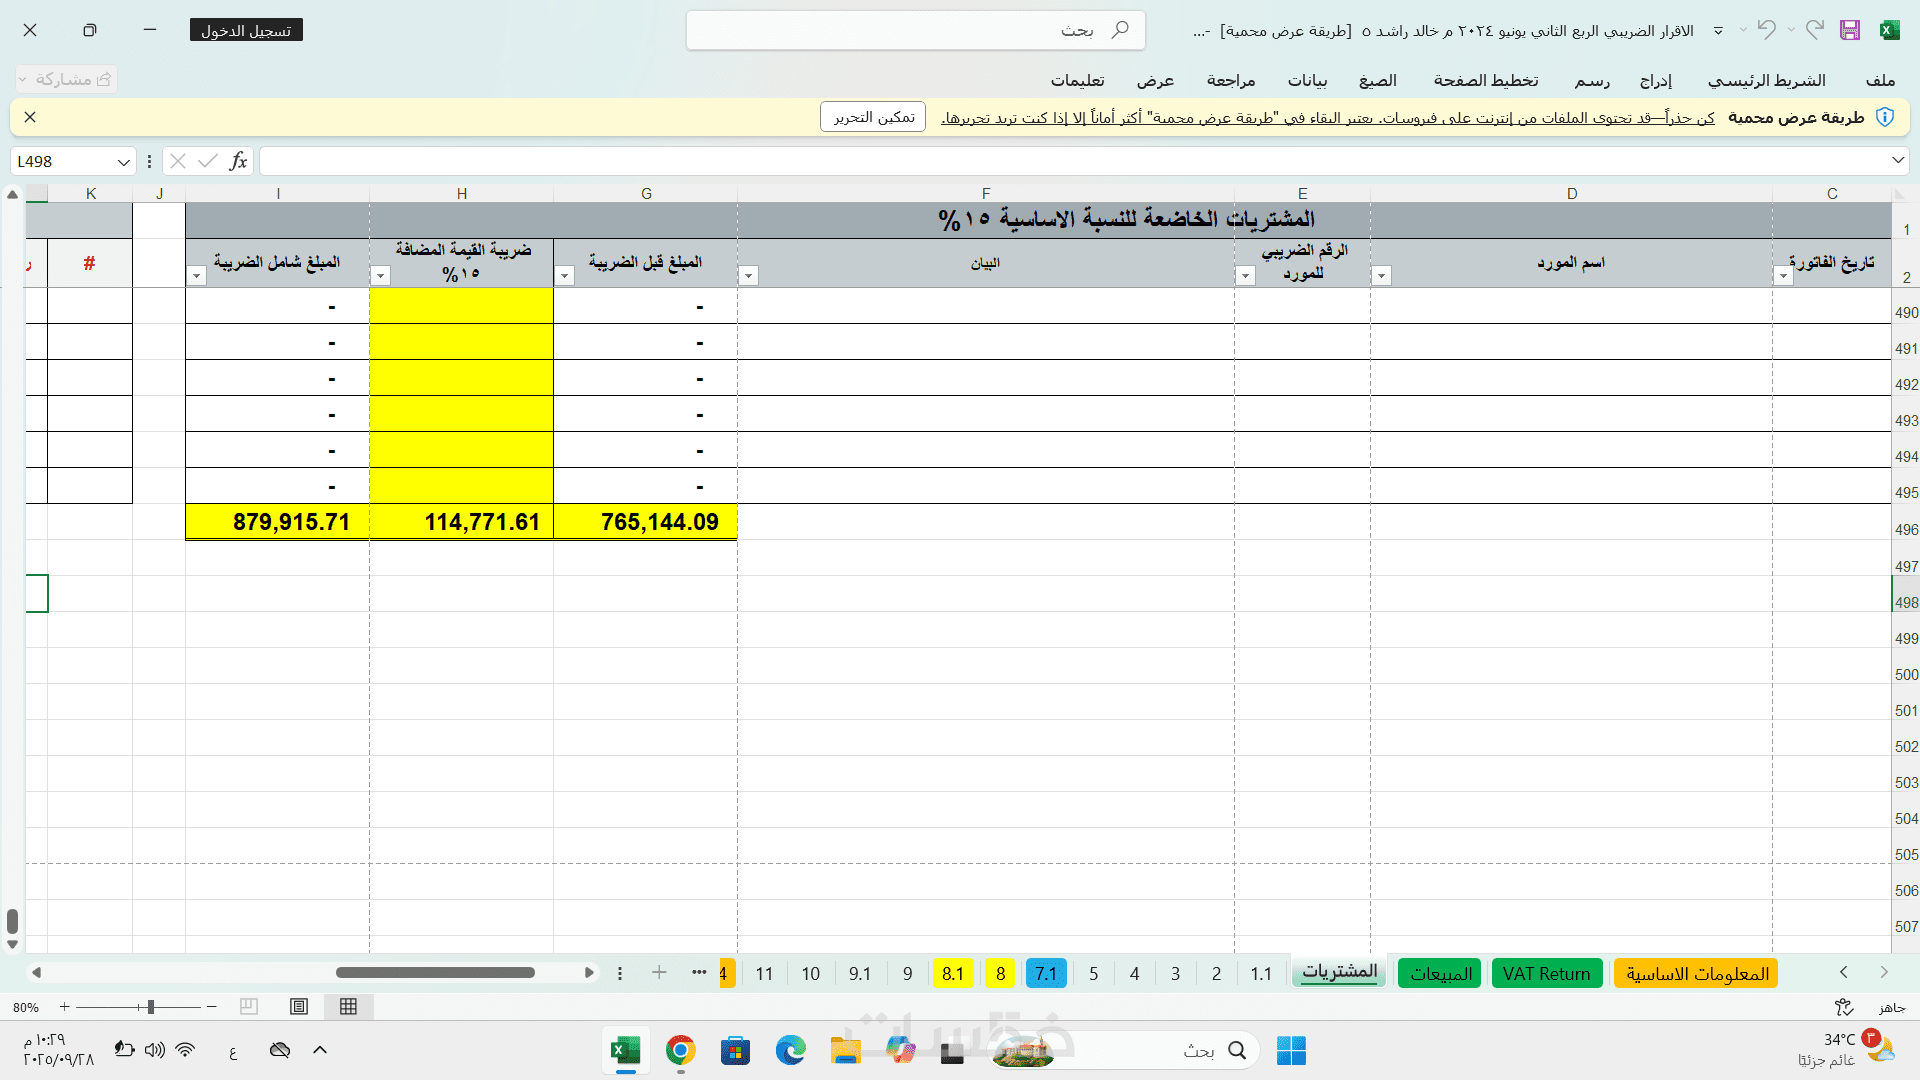Select the Normal grid view icon
1920x1080 pixels.
tap(348, 1007)
